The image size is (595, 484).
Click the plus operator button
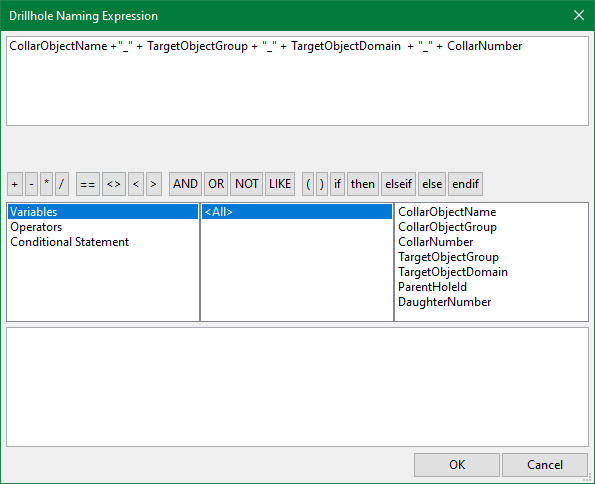click(15, 184)
